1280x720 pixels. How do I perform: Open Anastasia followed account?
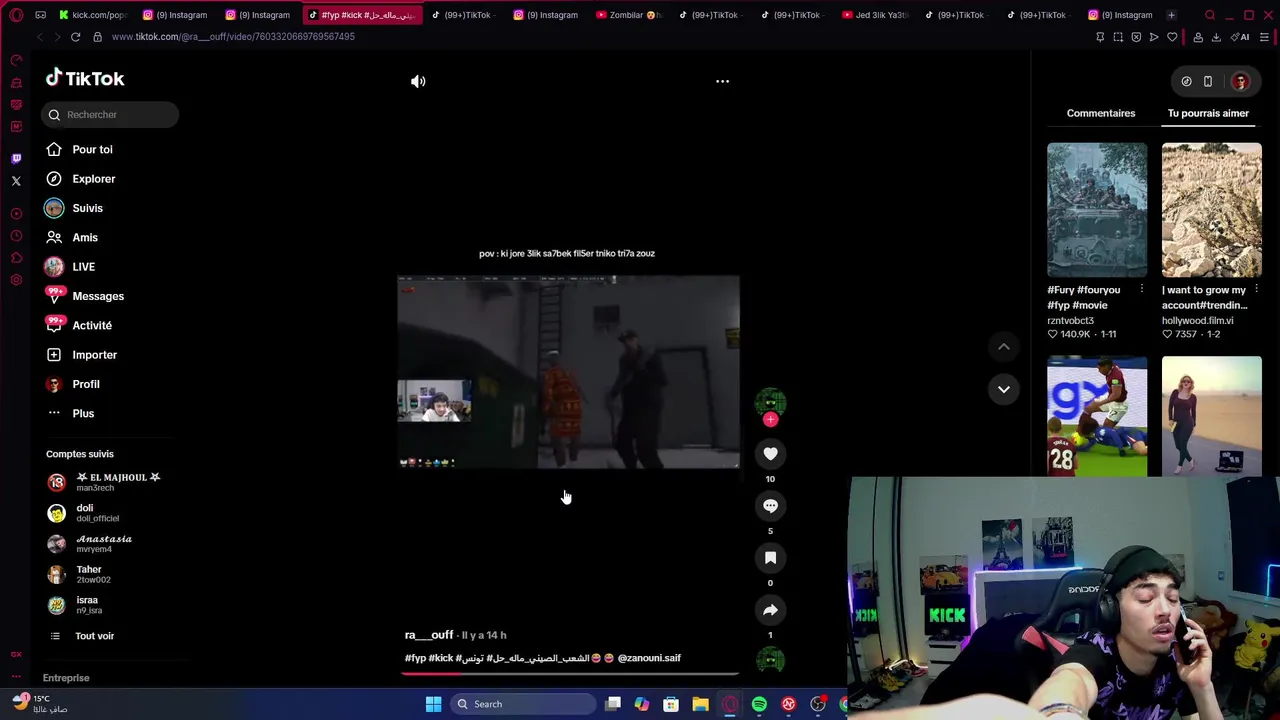[x=90, y=544]
